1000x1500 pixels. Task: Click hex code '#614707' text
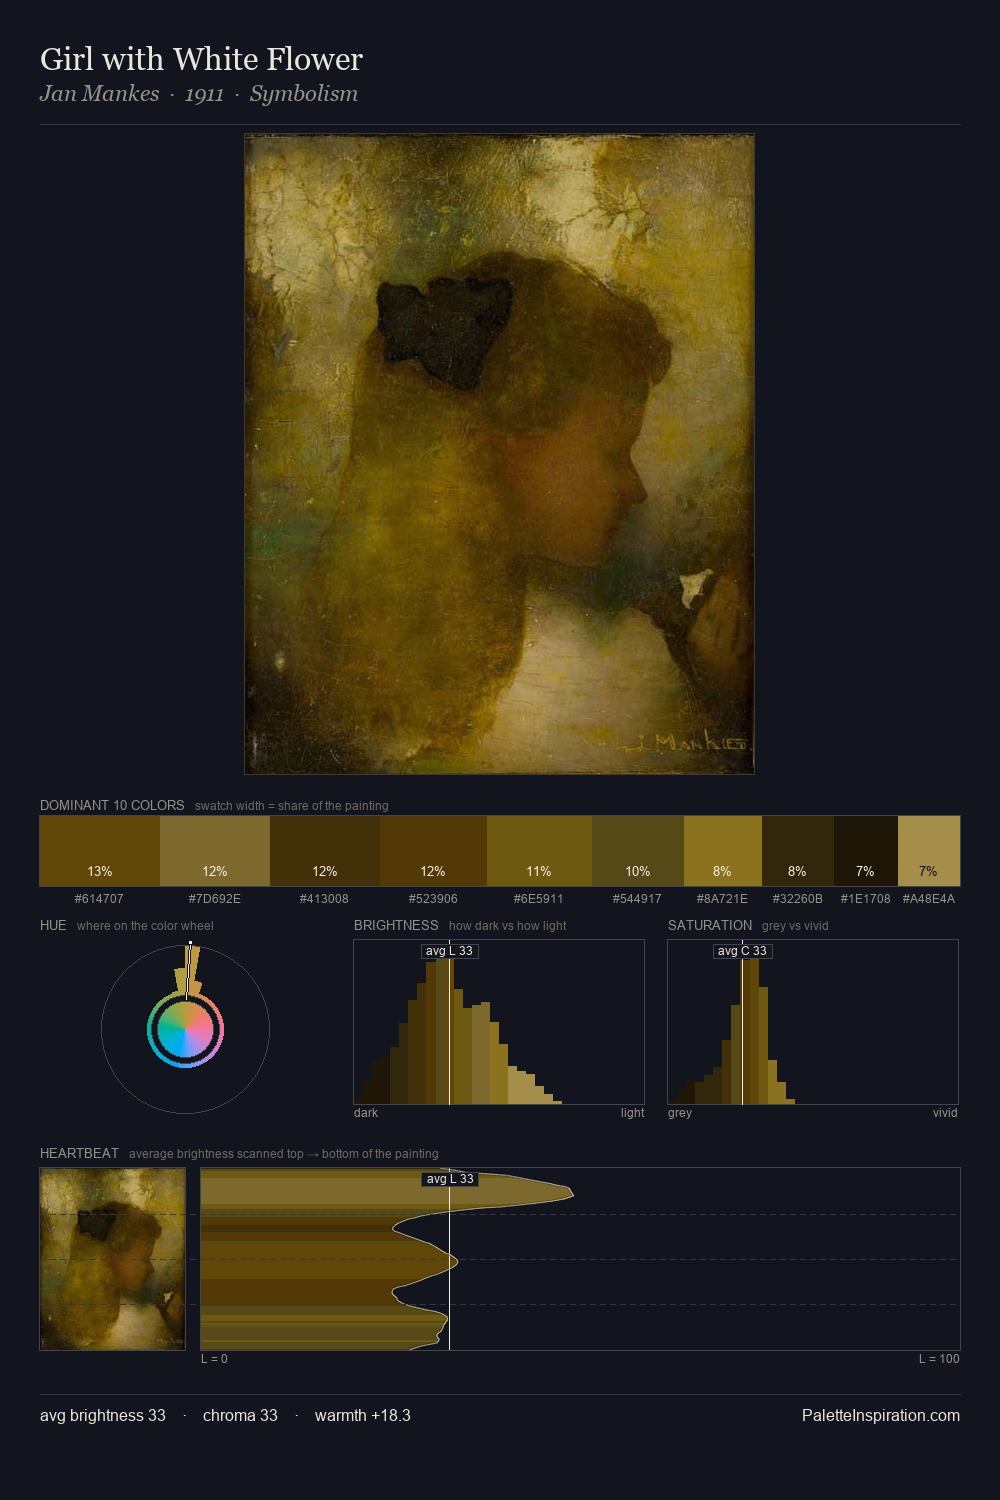pos(99,899)
